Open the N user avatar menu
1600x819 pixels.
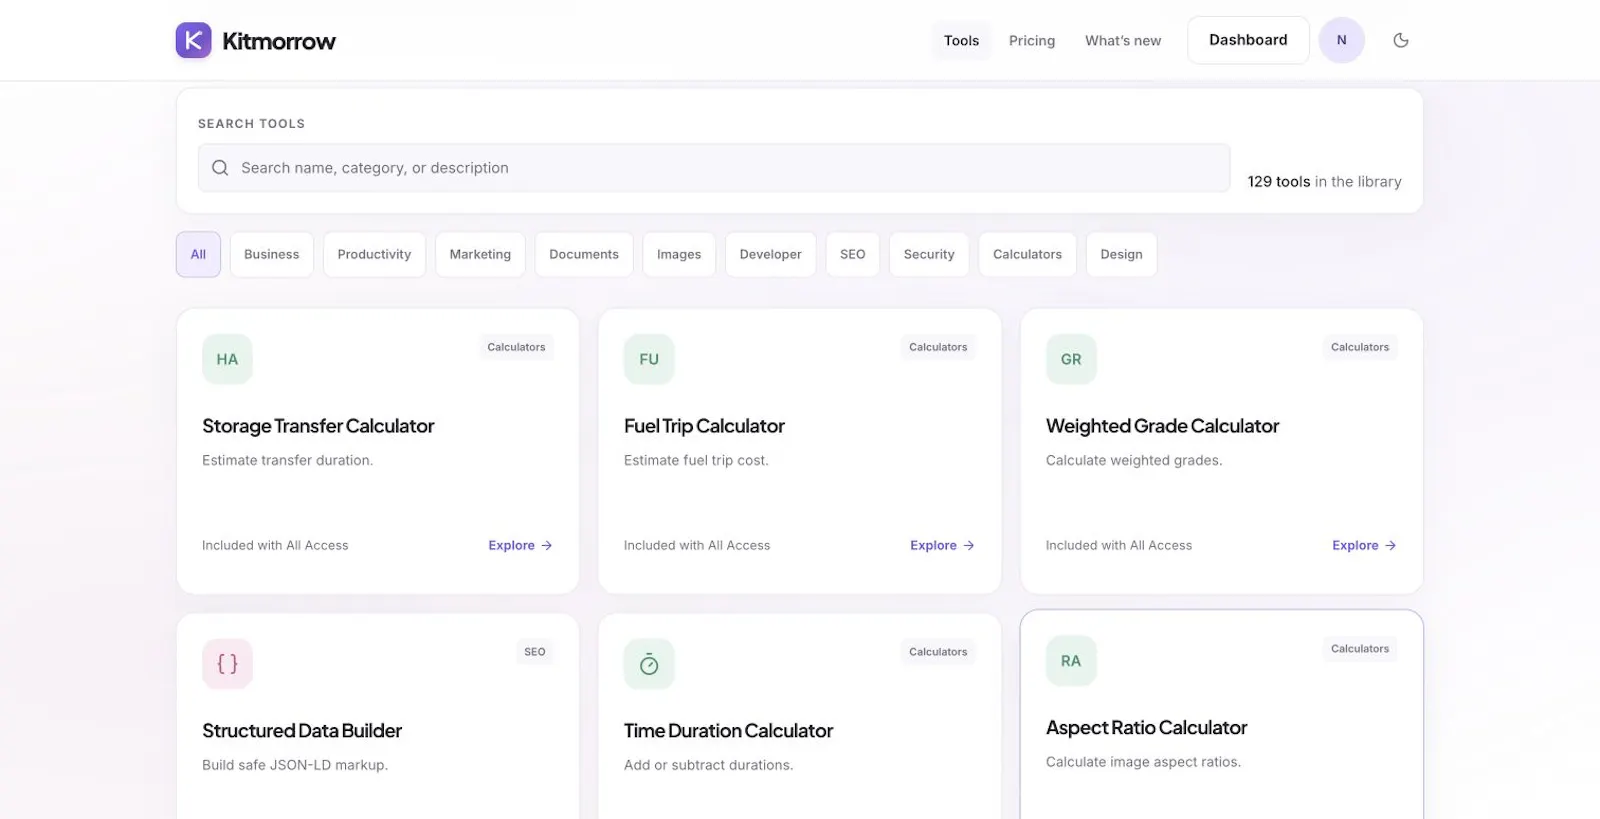(x=1341, y=40)
